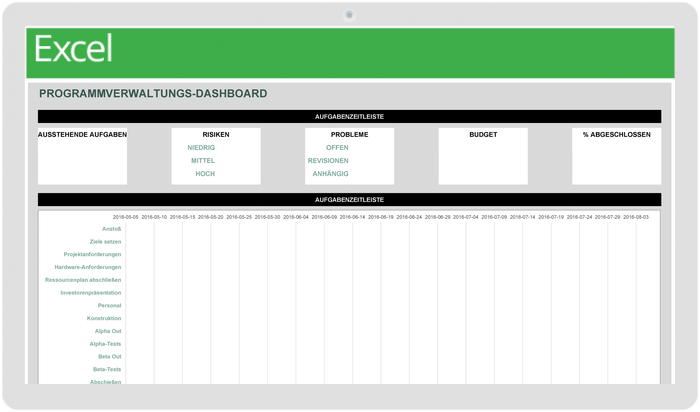The image size is (700, 412).
Task: Click the 2016-07-09 date label
Action: (x=494, y=217)
